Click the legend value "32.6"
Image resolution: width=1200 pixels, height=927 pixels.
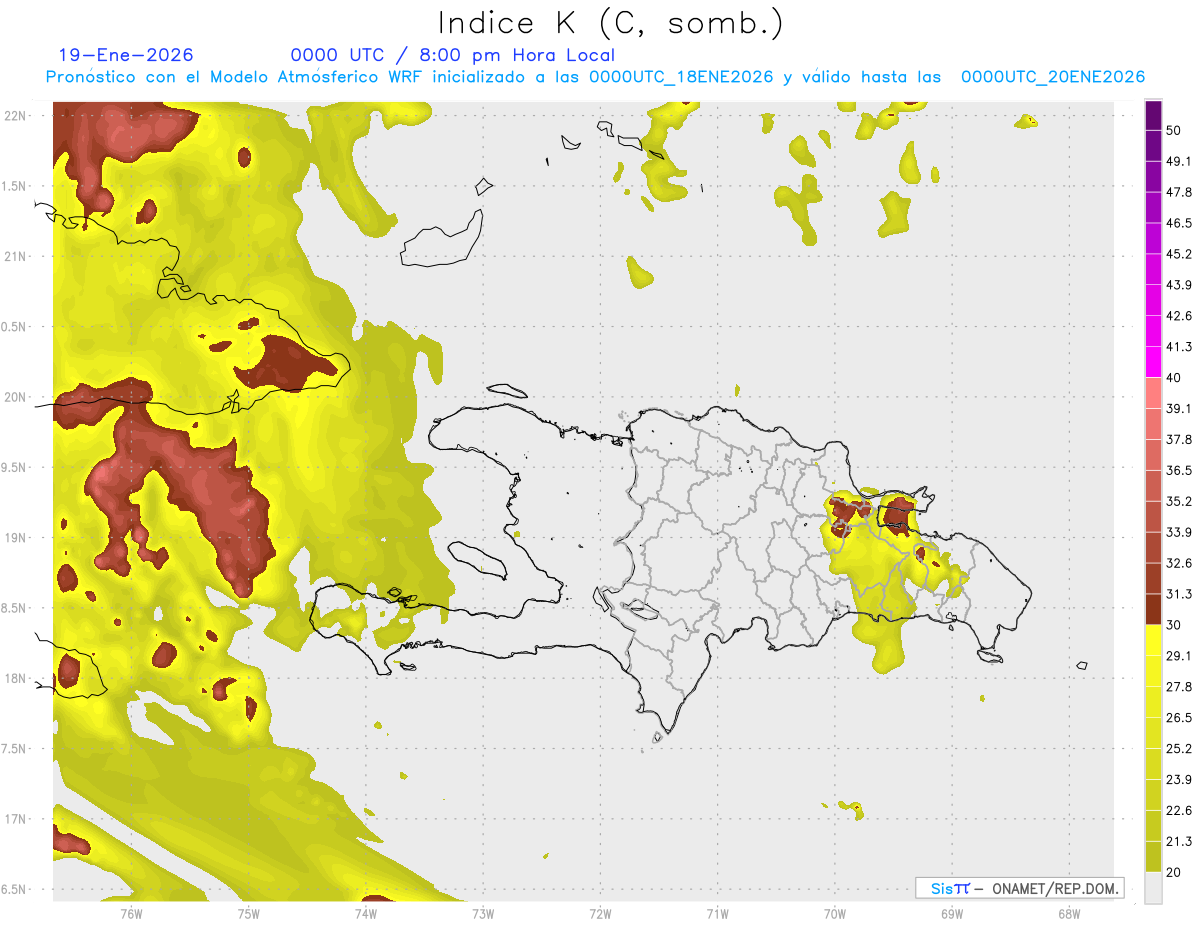(x=1179, y=563)
